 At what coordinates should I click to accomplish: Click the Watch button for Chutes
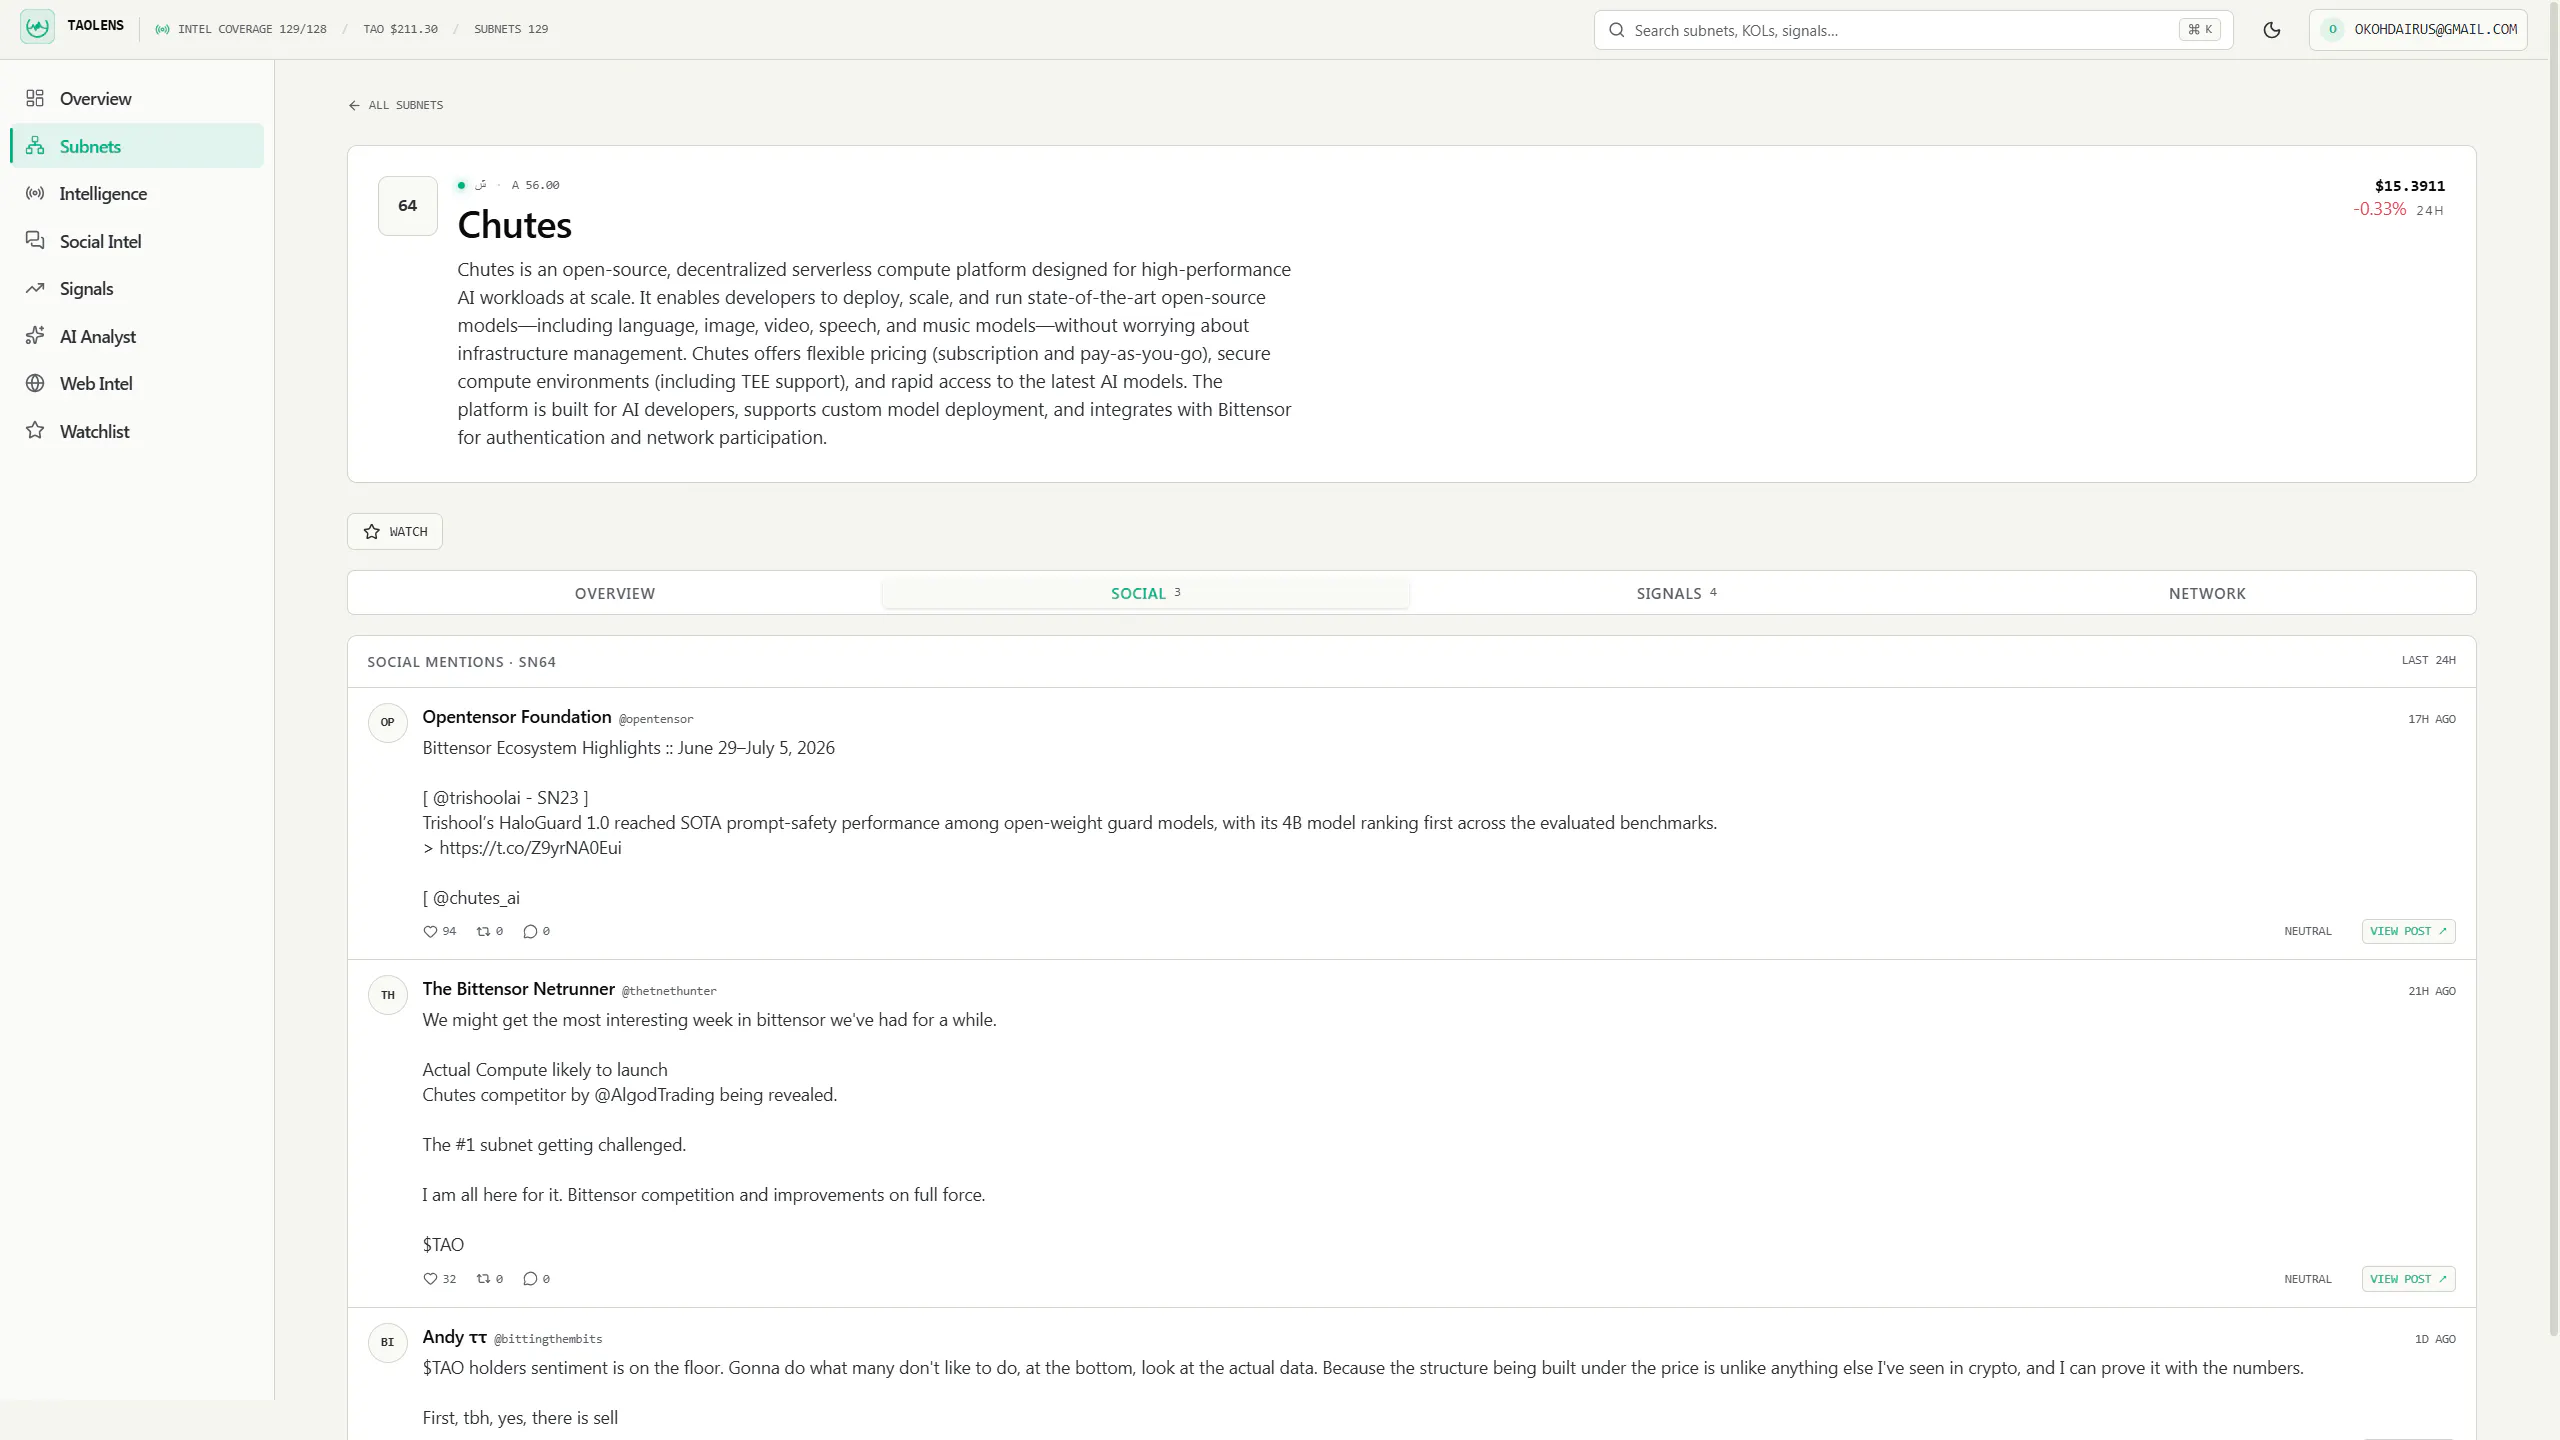tap(395, 531)
